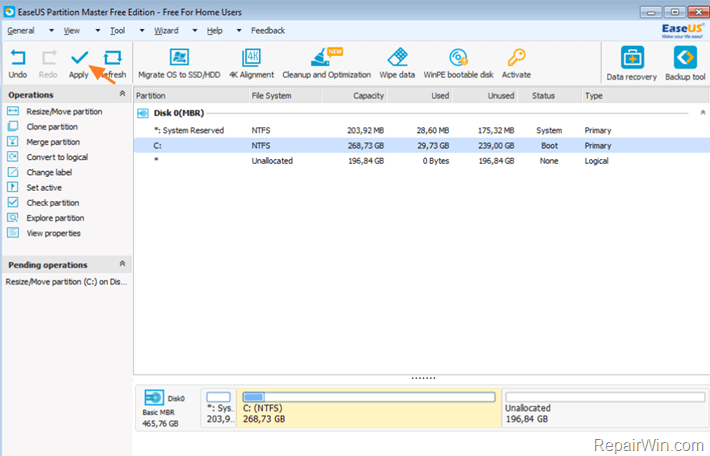Choose Convert to logical operation
The height and width of the screenshot is (456, 710).
(x=57, y=157)
